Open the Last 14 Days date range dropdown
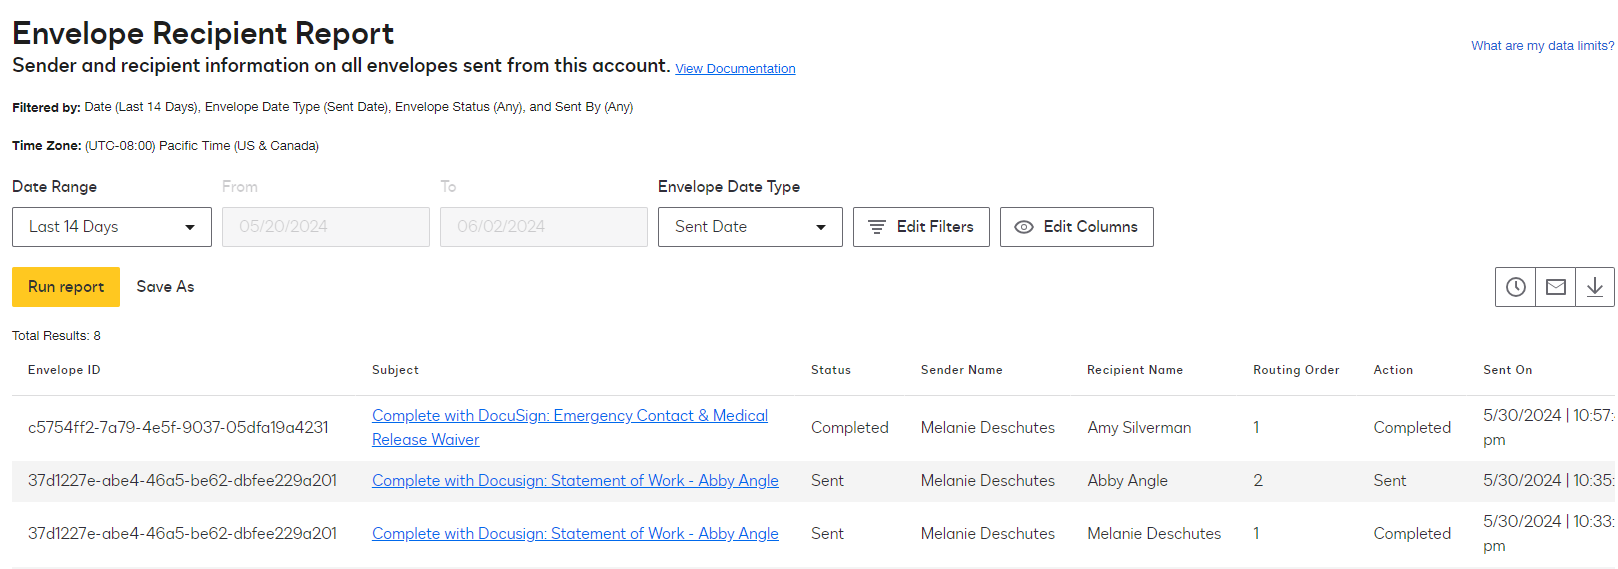This screenshot has height=569, width=1618. coord(112,227)
